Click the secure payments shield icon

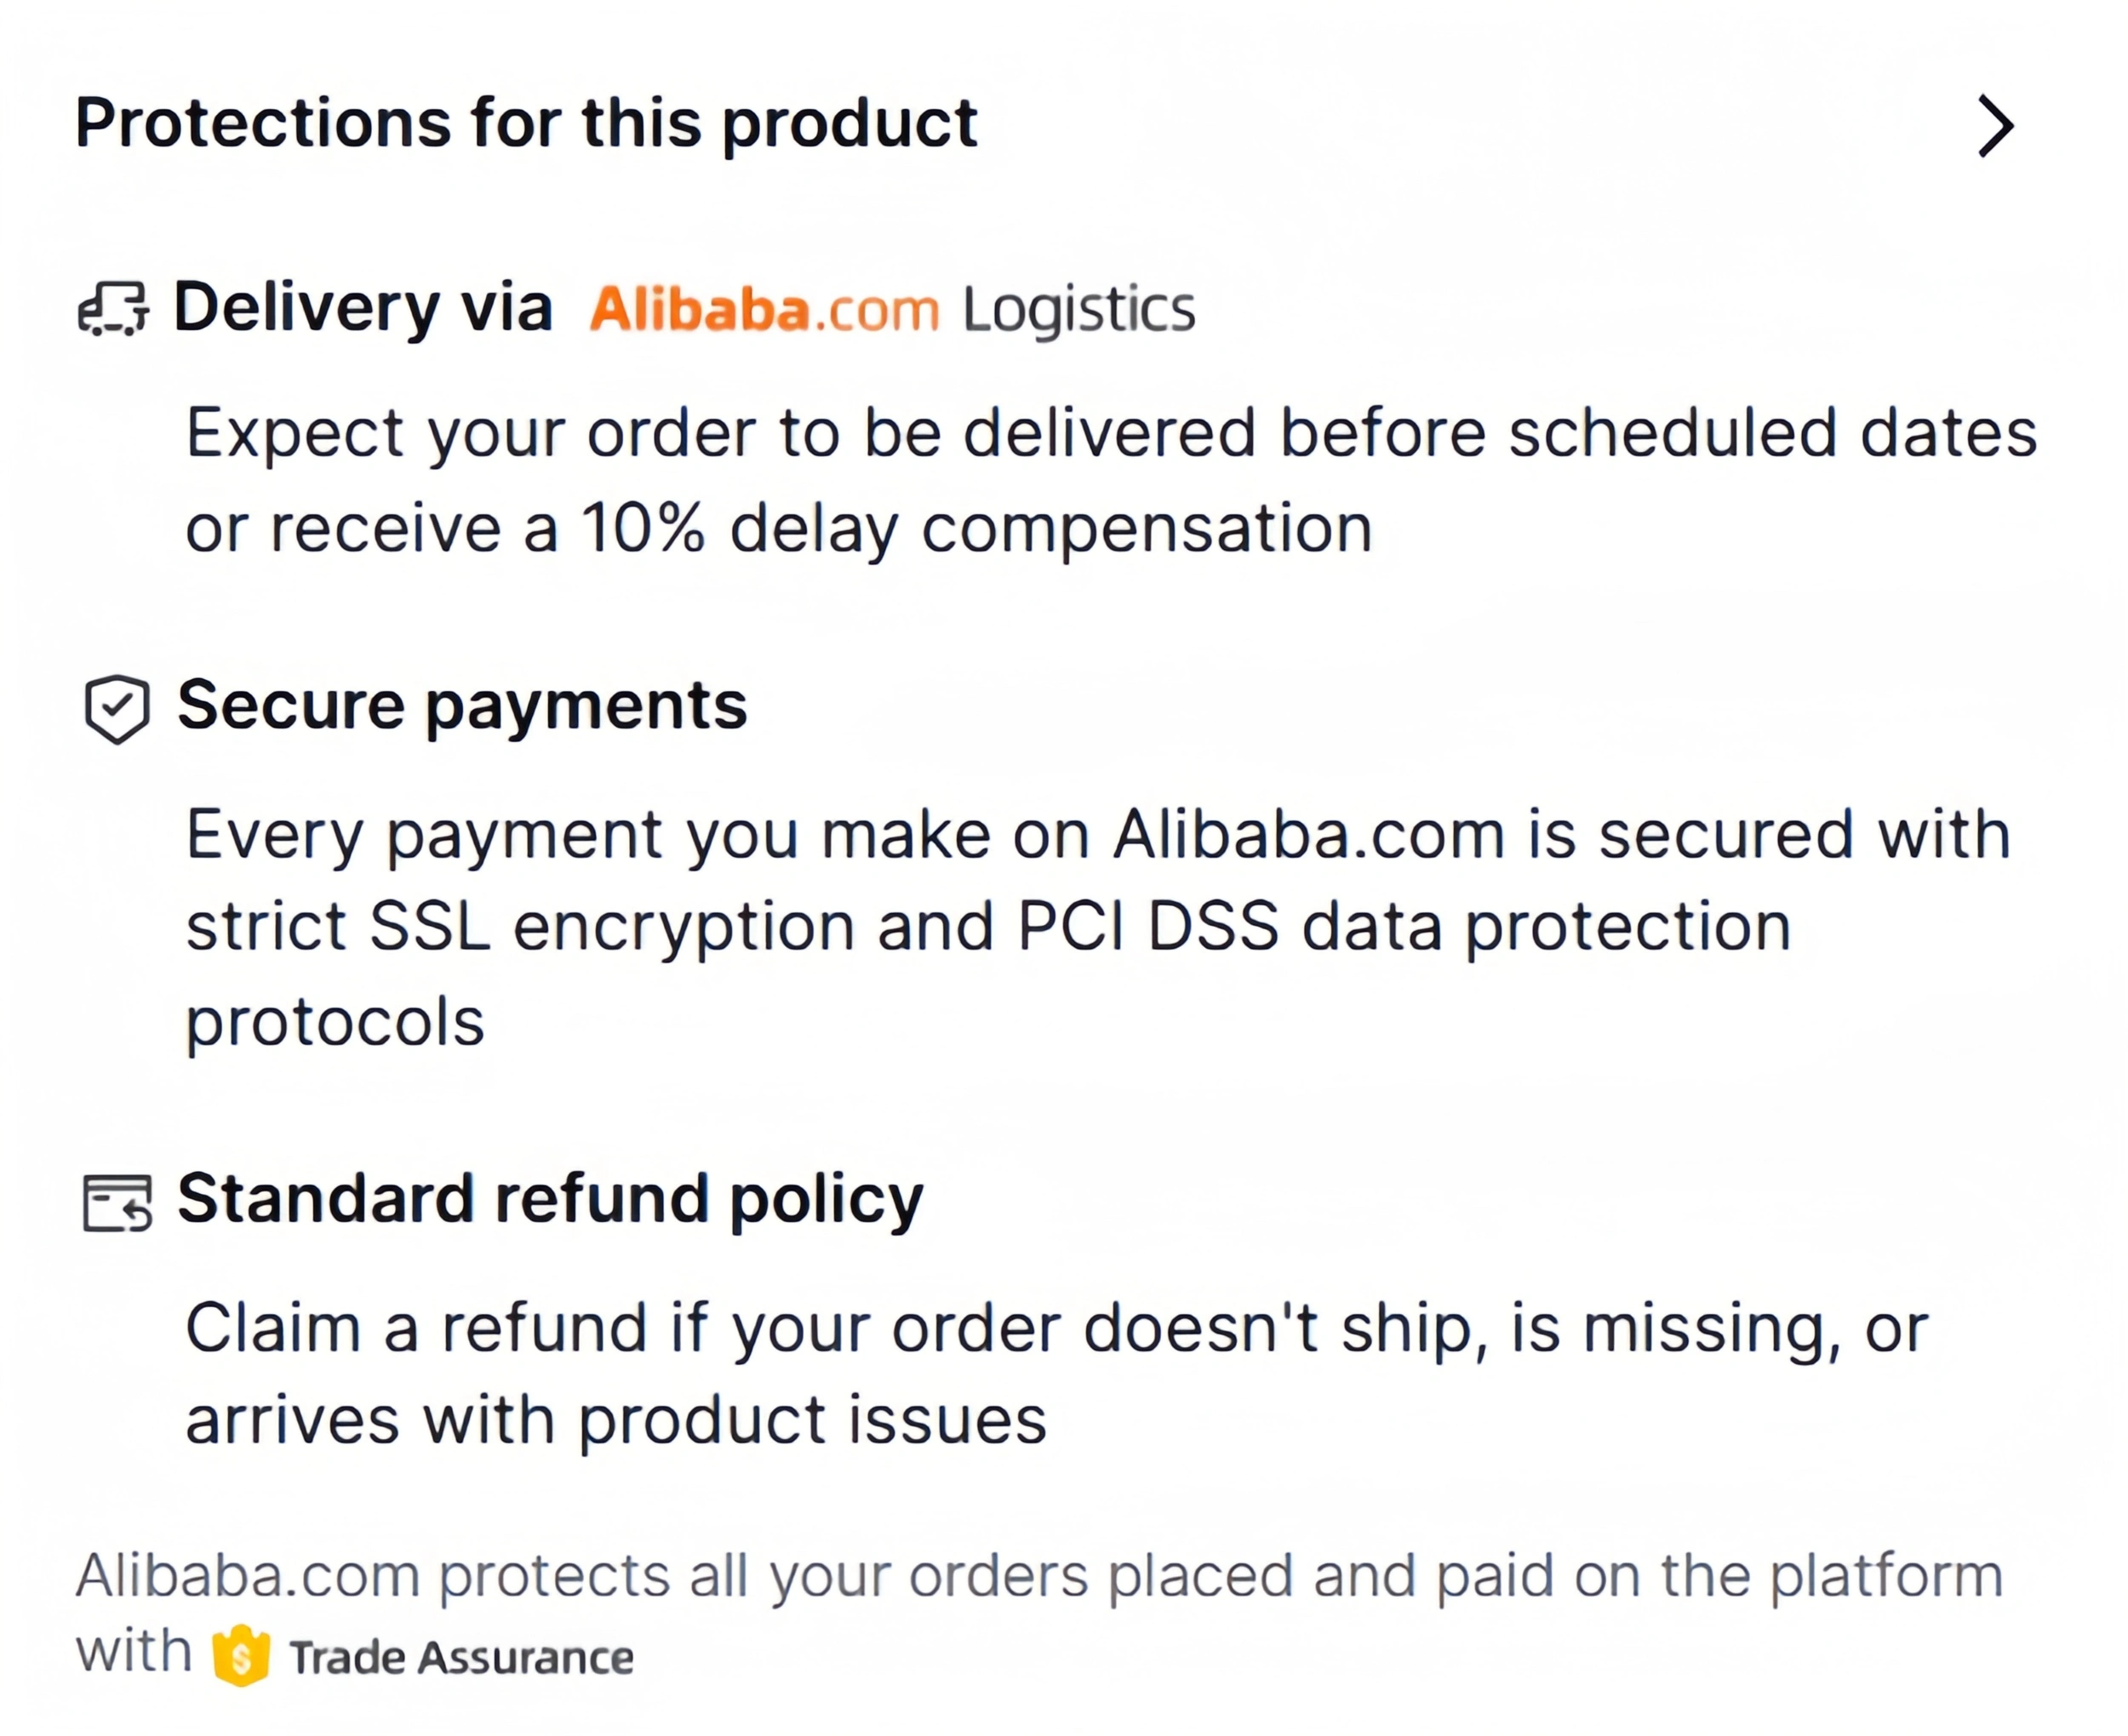coord(117,709)
